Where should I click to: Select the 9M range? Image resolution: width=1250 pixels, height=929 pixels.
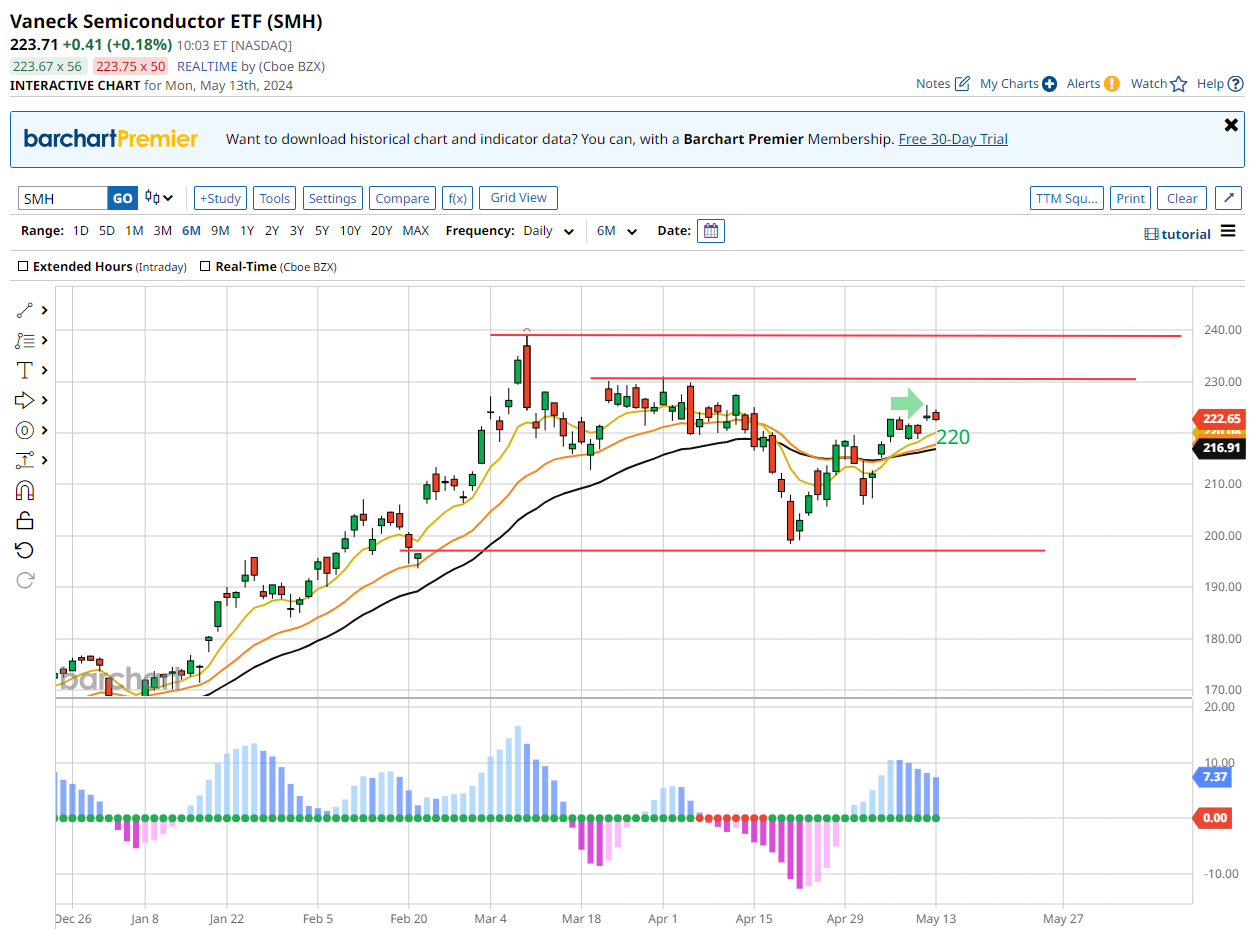pos(220,231)
